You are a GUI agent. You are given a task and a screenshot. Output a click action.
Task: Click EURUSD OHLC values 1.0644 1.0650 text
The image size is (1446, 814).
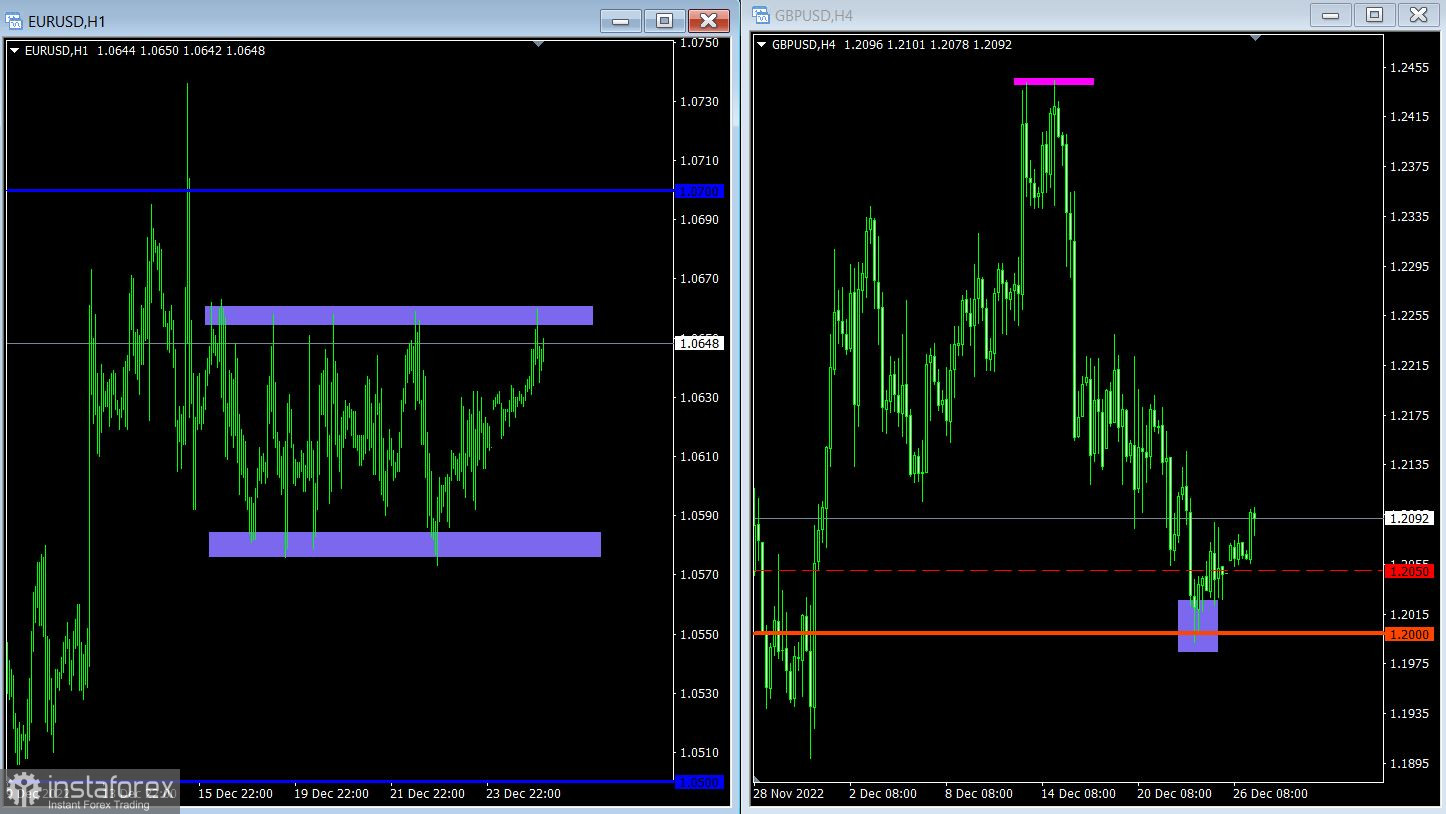click(x=138, y=51)
